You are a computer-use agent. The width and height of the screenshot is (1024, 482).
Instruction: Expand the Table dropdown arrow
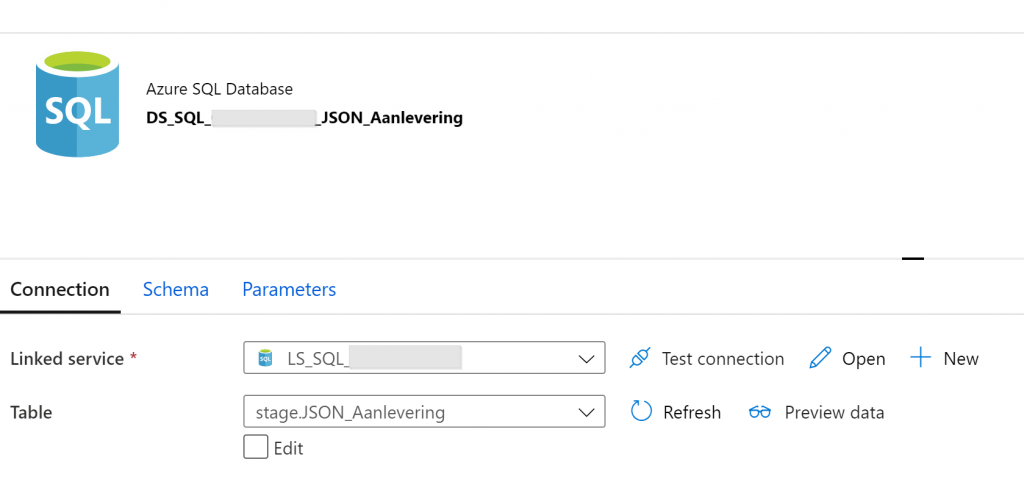click(586, 412)
